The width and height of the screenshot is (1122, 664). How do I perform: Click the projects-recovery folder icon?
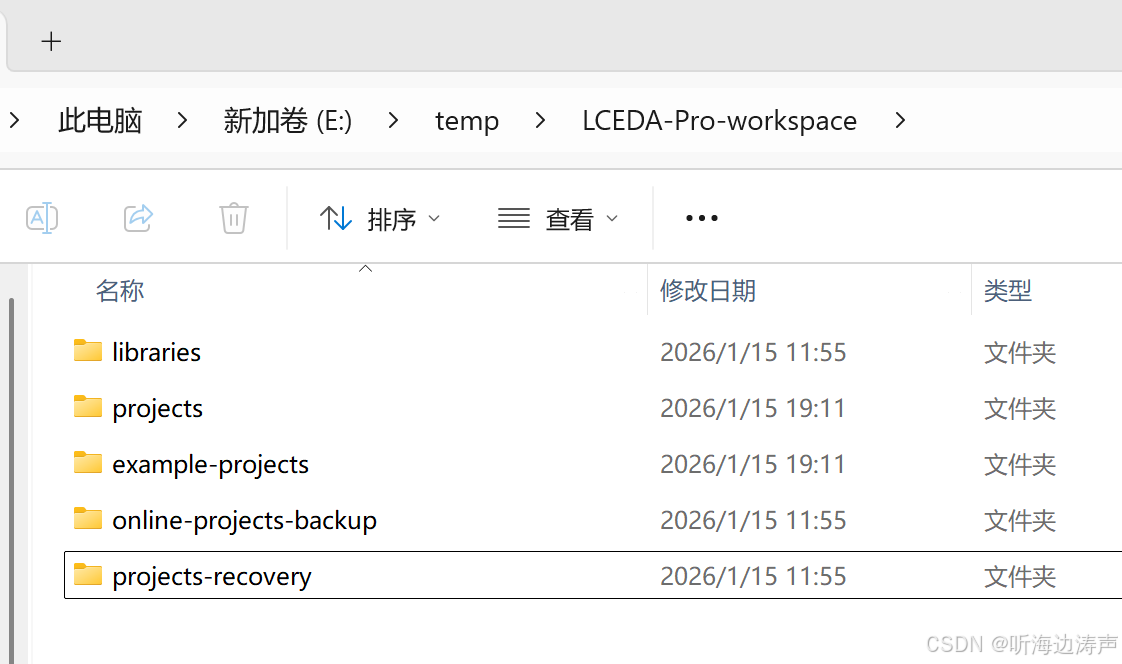pos(88,575)
